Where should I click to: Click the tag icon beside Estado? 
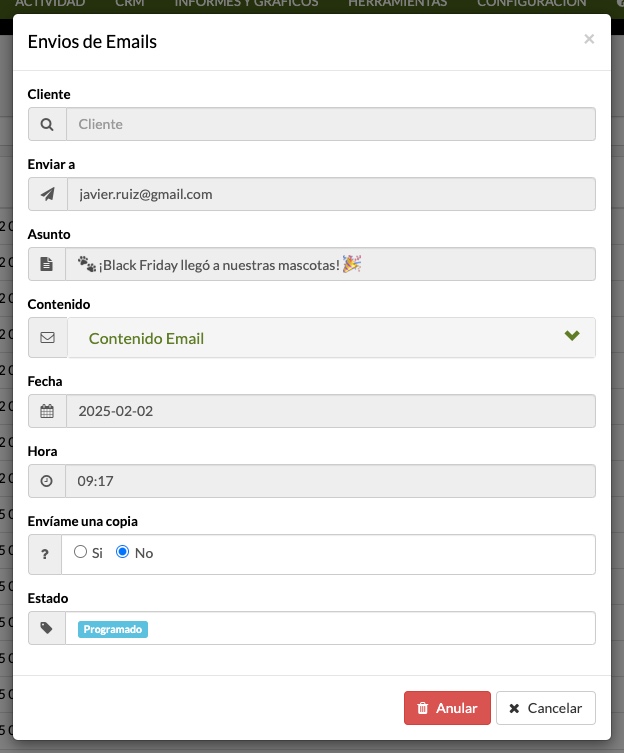(47, 628)
